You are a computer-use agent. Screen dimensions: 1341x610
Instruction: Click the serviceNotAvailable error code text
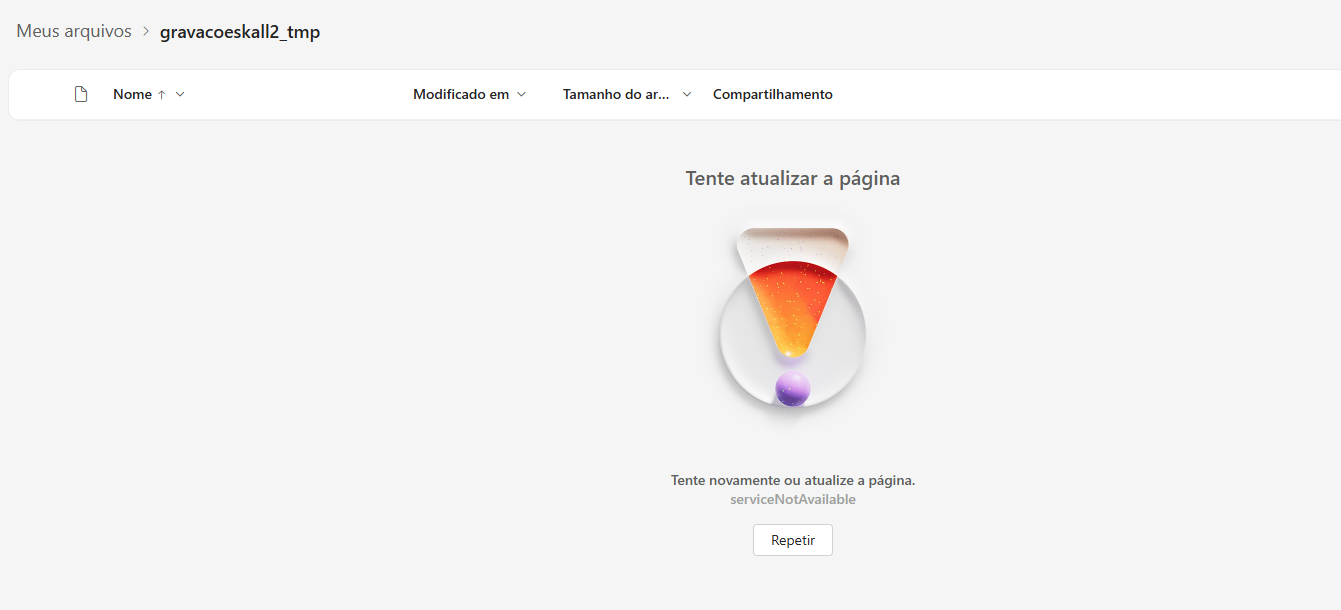tap(793, 499)
